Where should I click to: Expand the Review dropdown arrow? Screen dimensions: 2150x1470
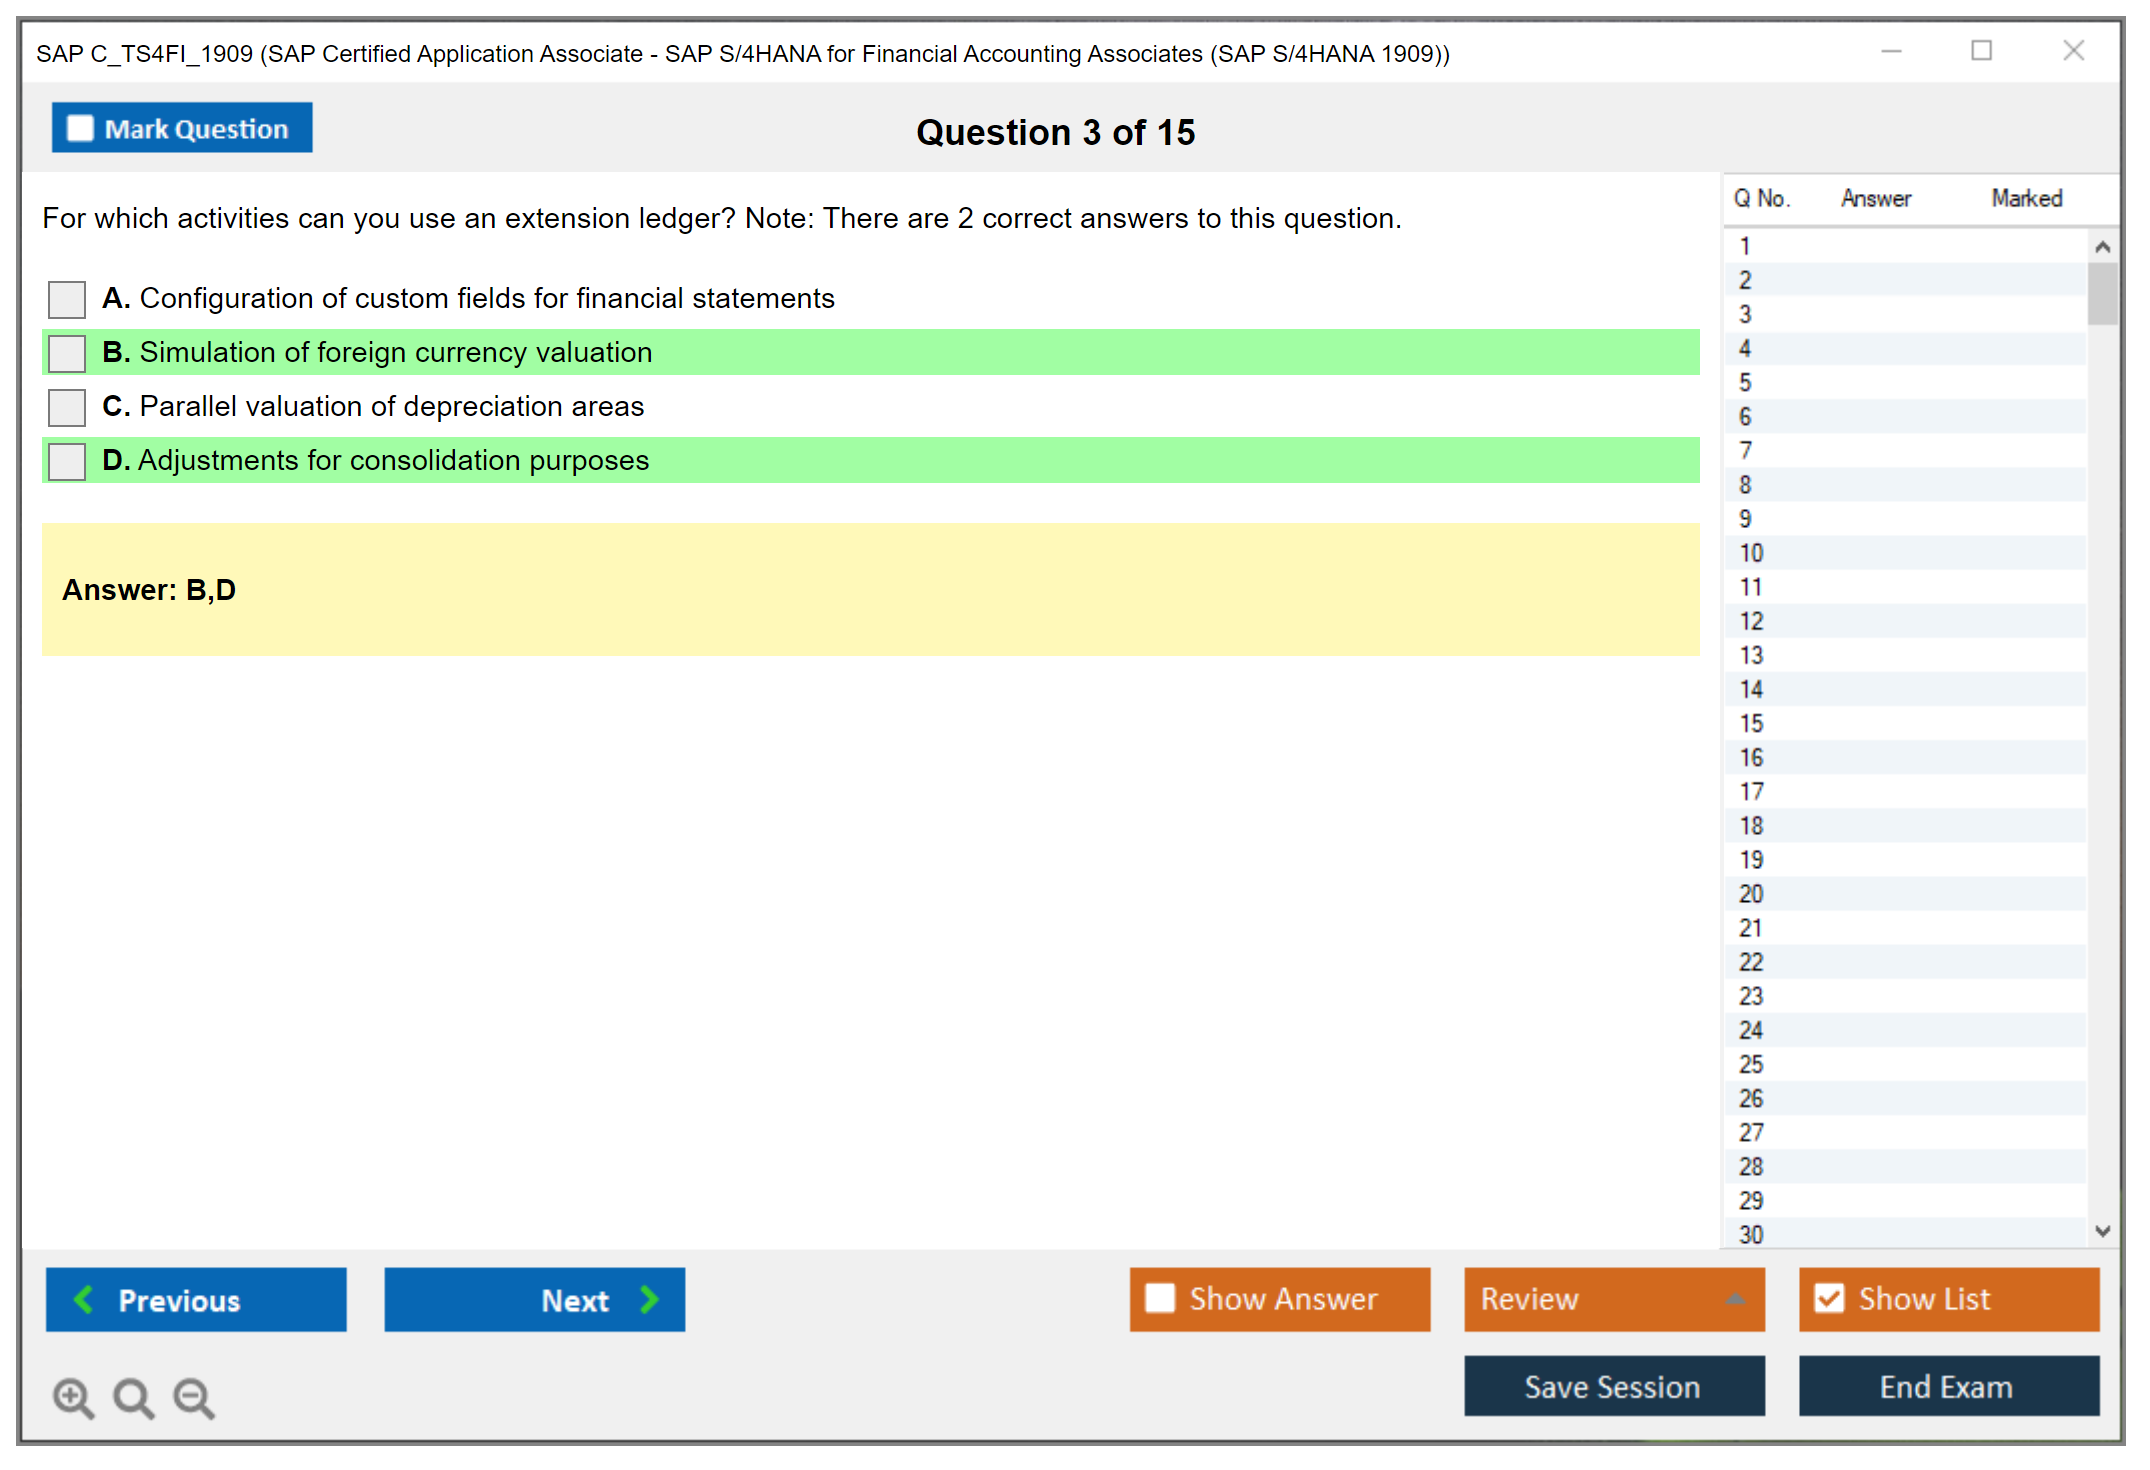pyautogui.click(x=1735, y=1299)
